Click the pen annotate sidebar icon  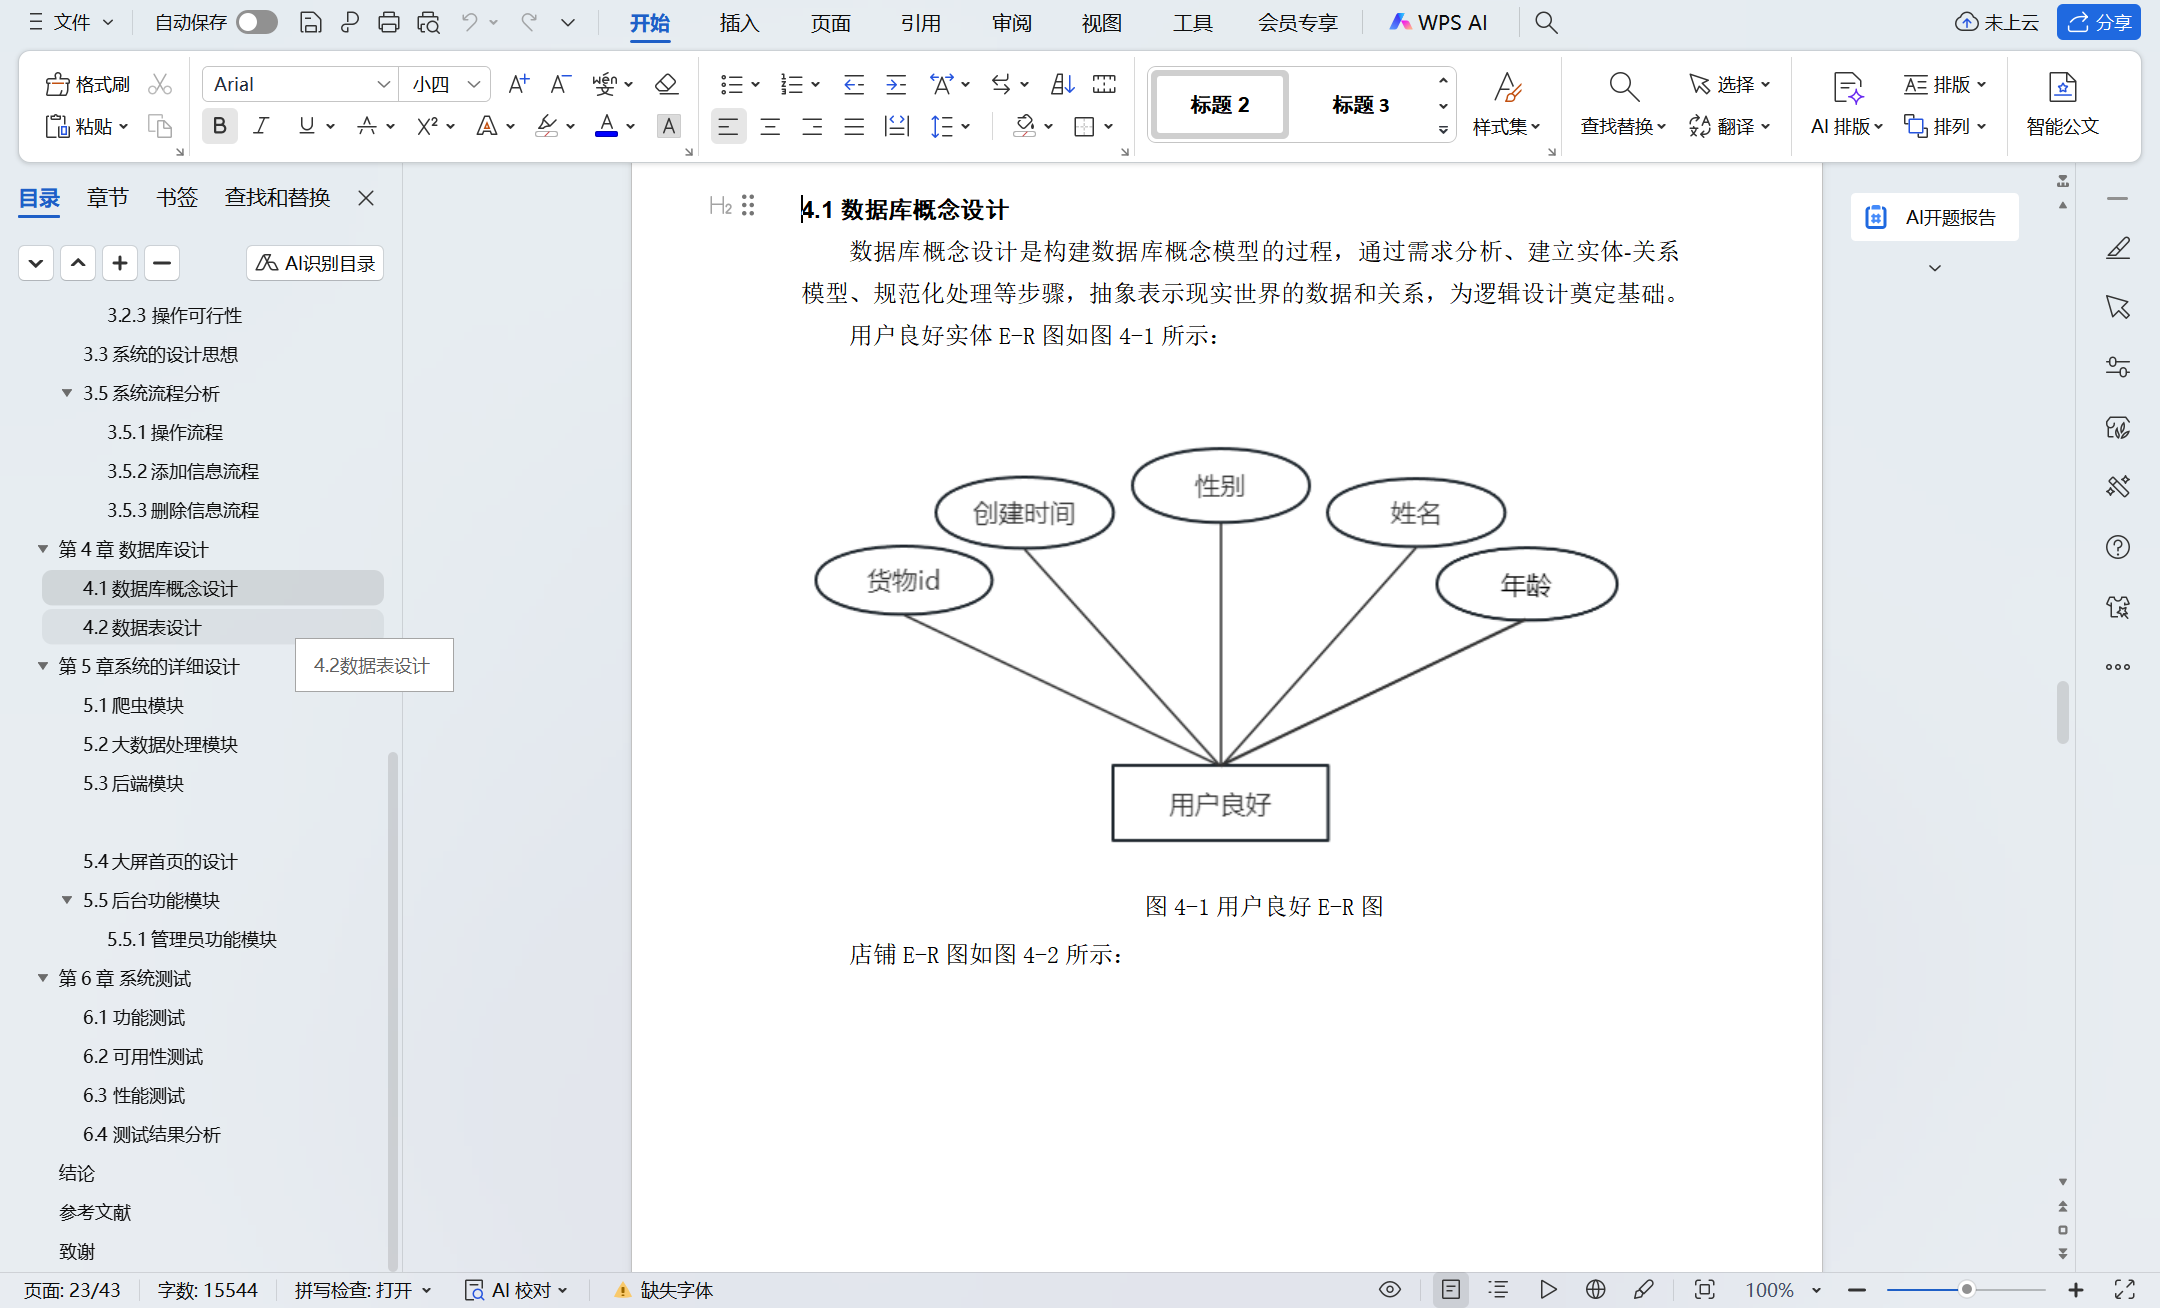tap(2117, 248)
